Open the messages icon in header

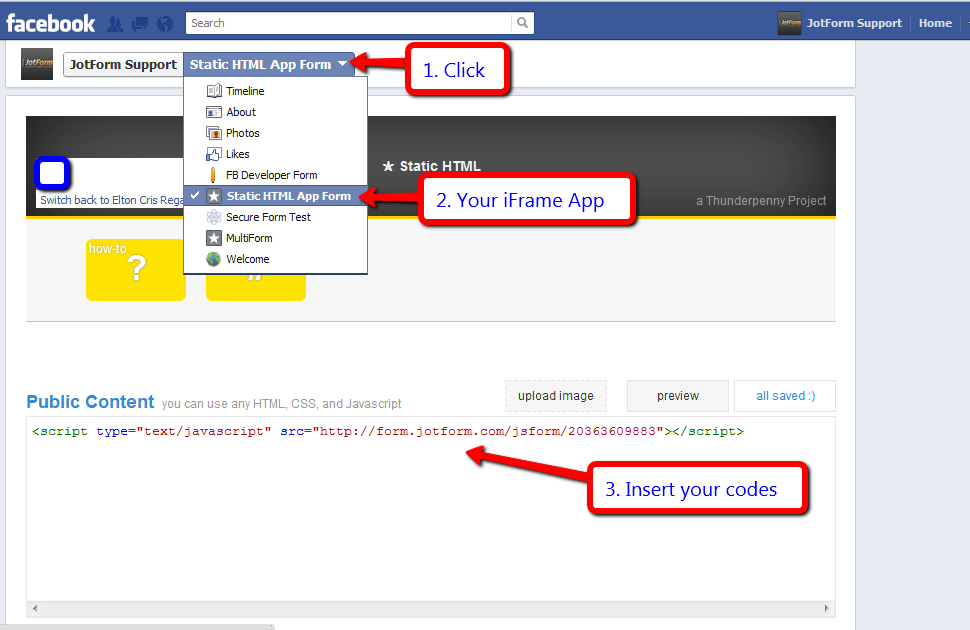point(140,23)
